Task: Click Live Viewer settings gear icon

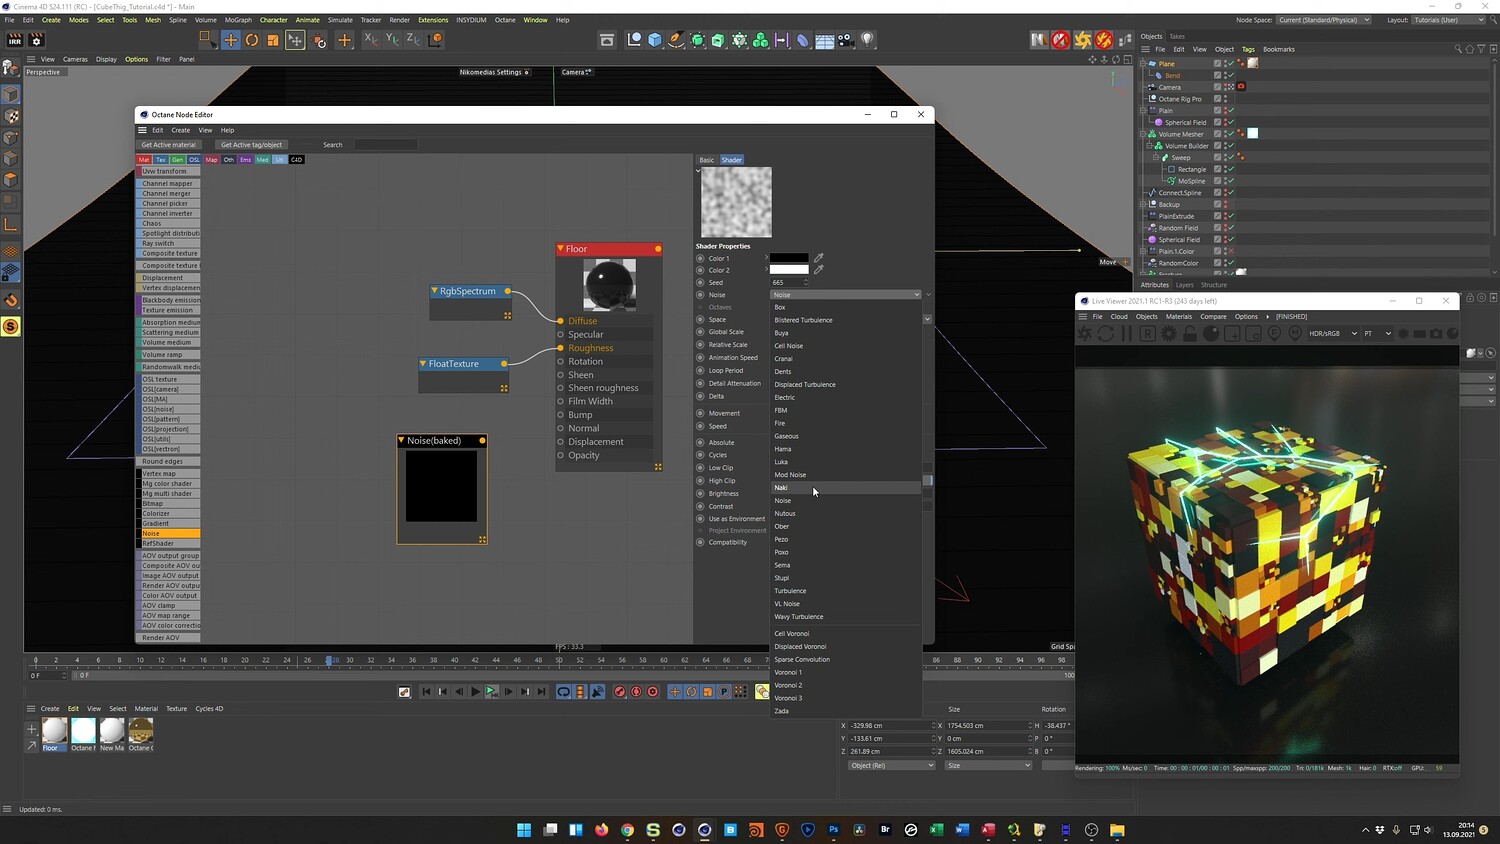Action: coord(1169,333)
